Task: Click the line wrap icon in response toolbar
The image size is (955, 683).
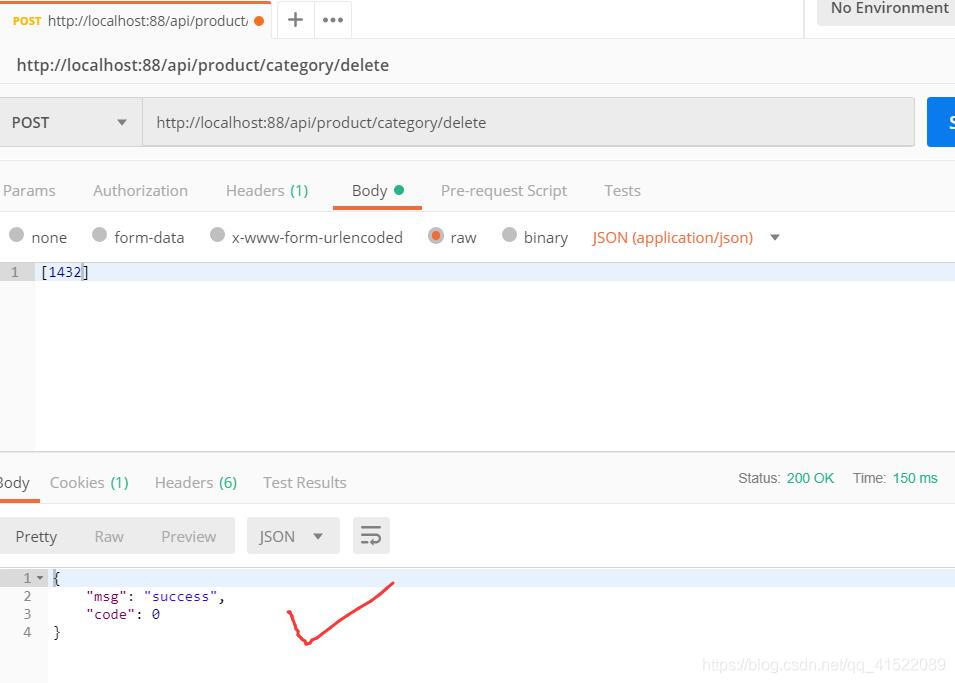Action: coord(371,535)
